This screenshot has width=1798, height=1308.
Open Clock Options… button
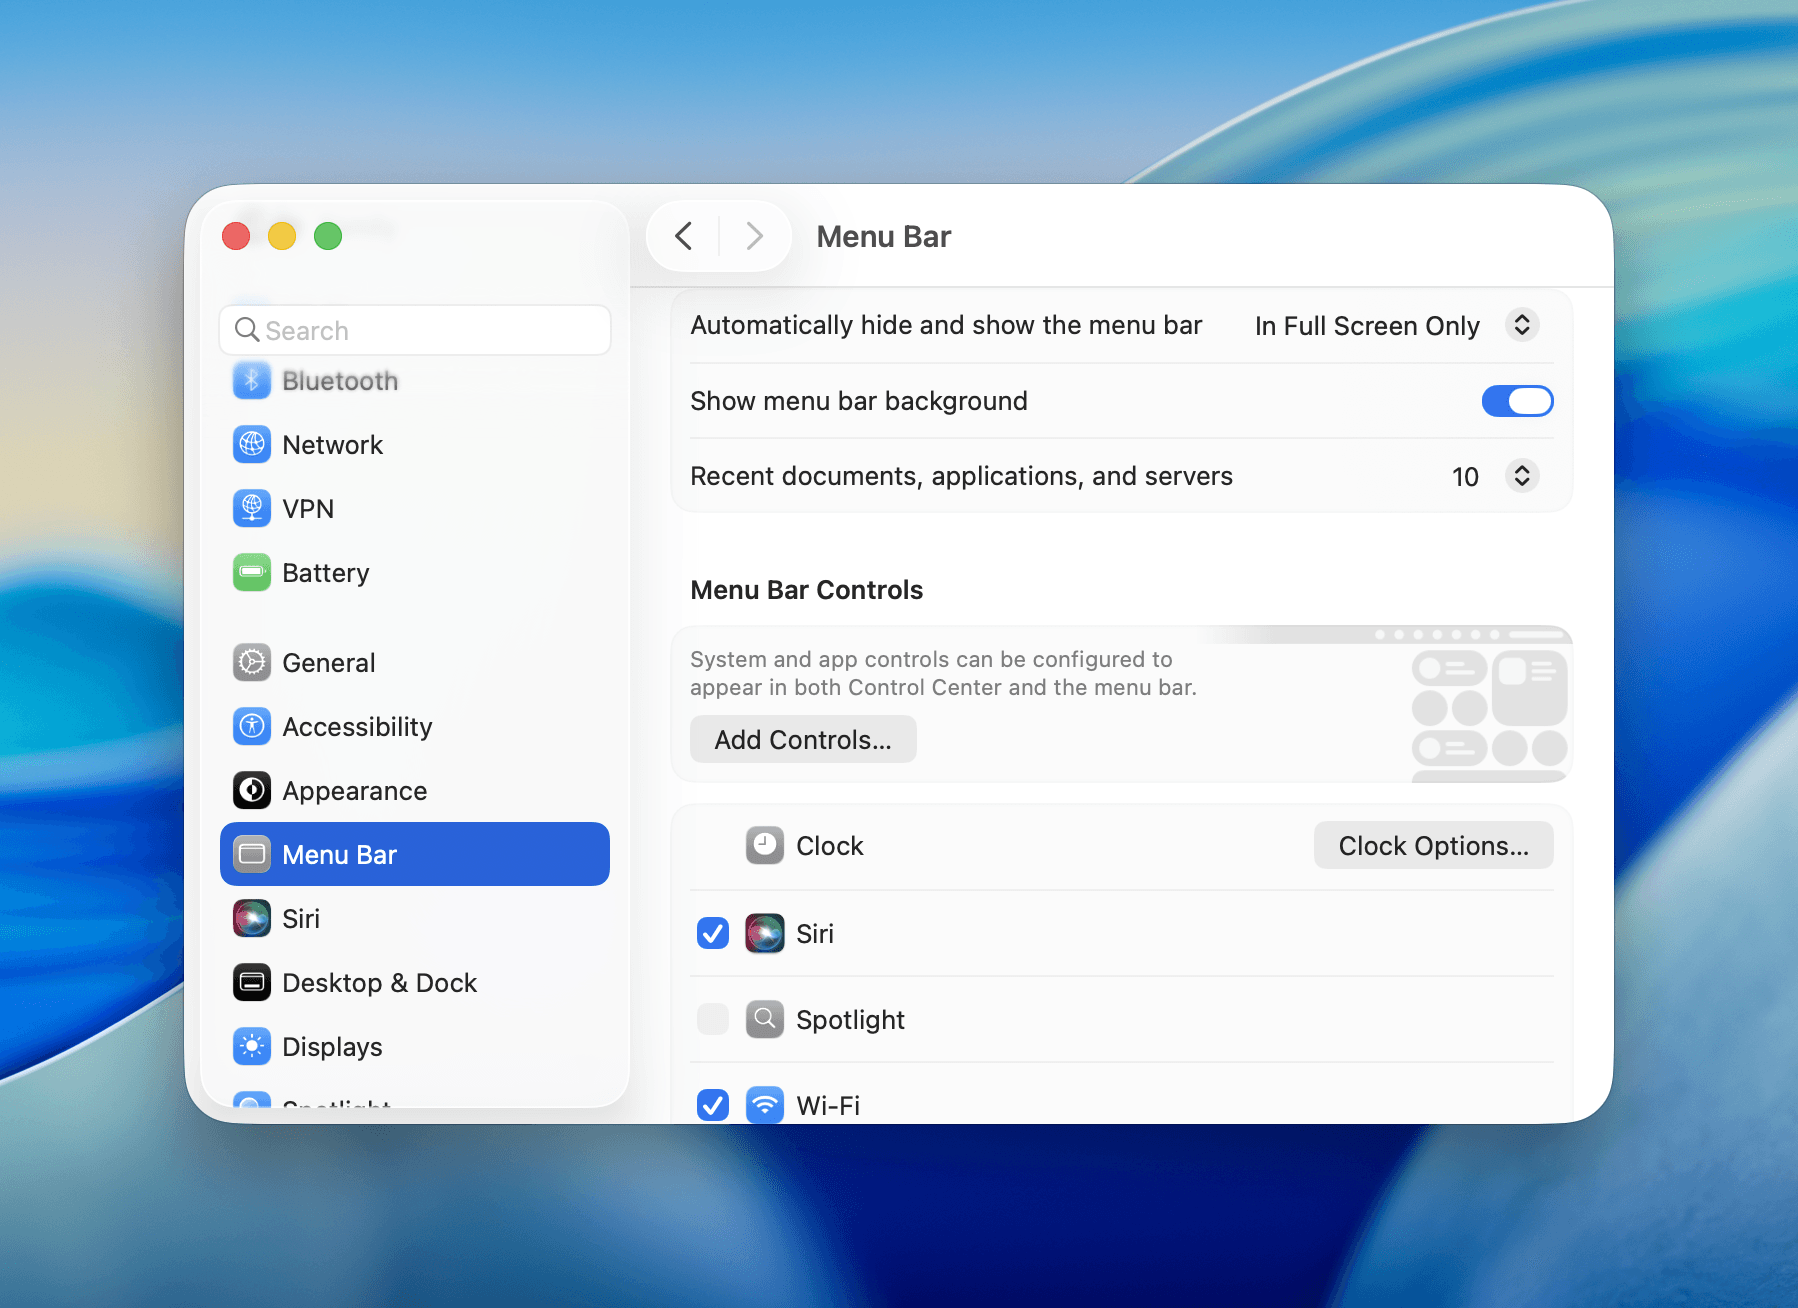(x=1433, y=846)
